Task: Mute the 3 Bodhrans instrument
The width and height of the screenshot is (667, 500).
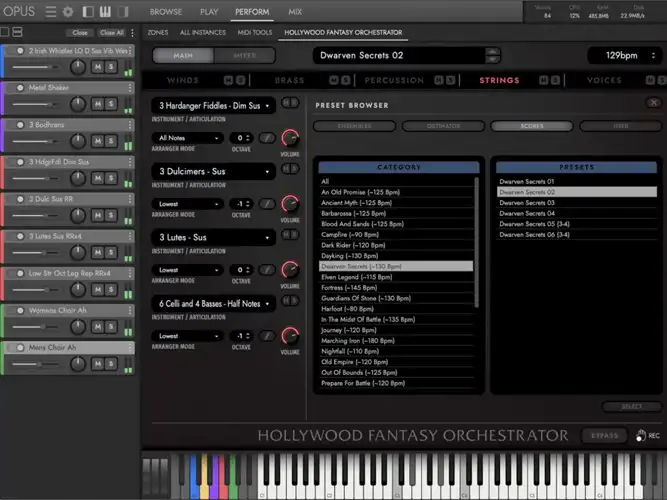Action: pyautogui.click(x=98, y=141)
